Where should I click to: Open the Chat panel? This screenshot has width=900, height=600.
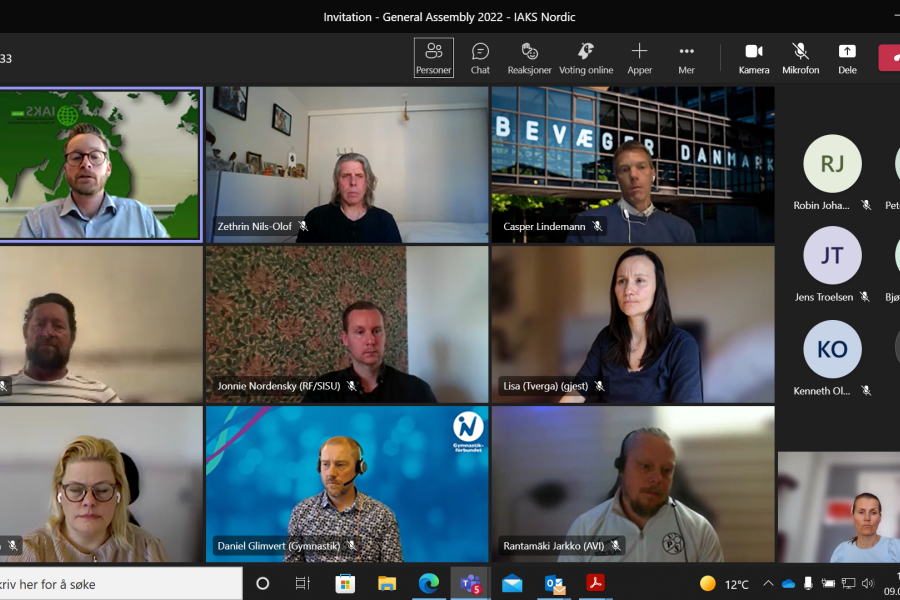480,58
